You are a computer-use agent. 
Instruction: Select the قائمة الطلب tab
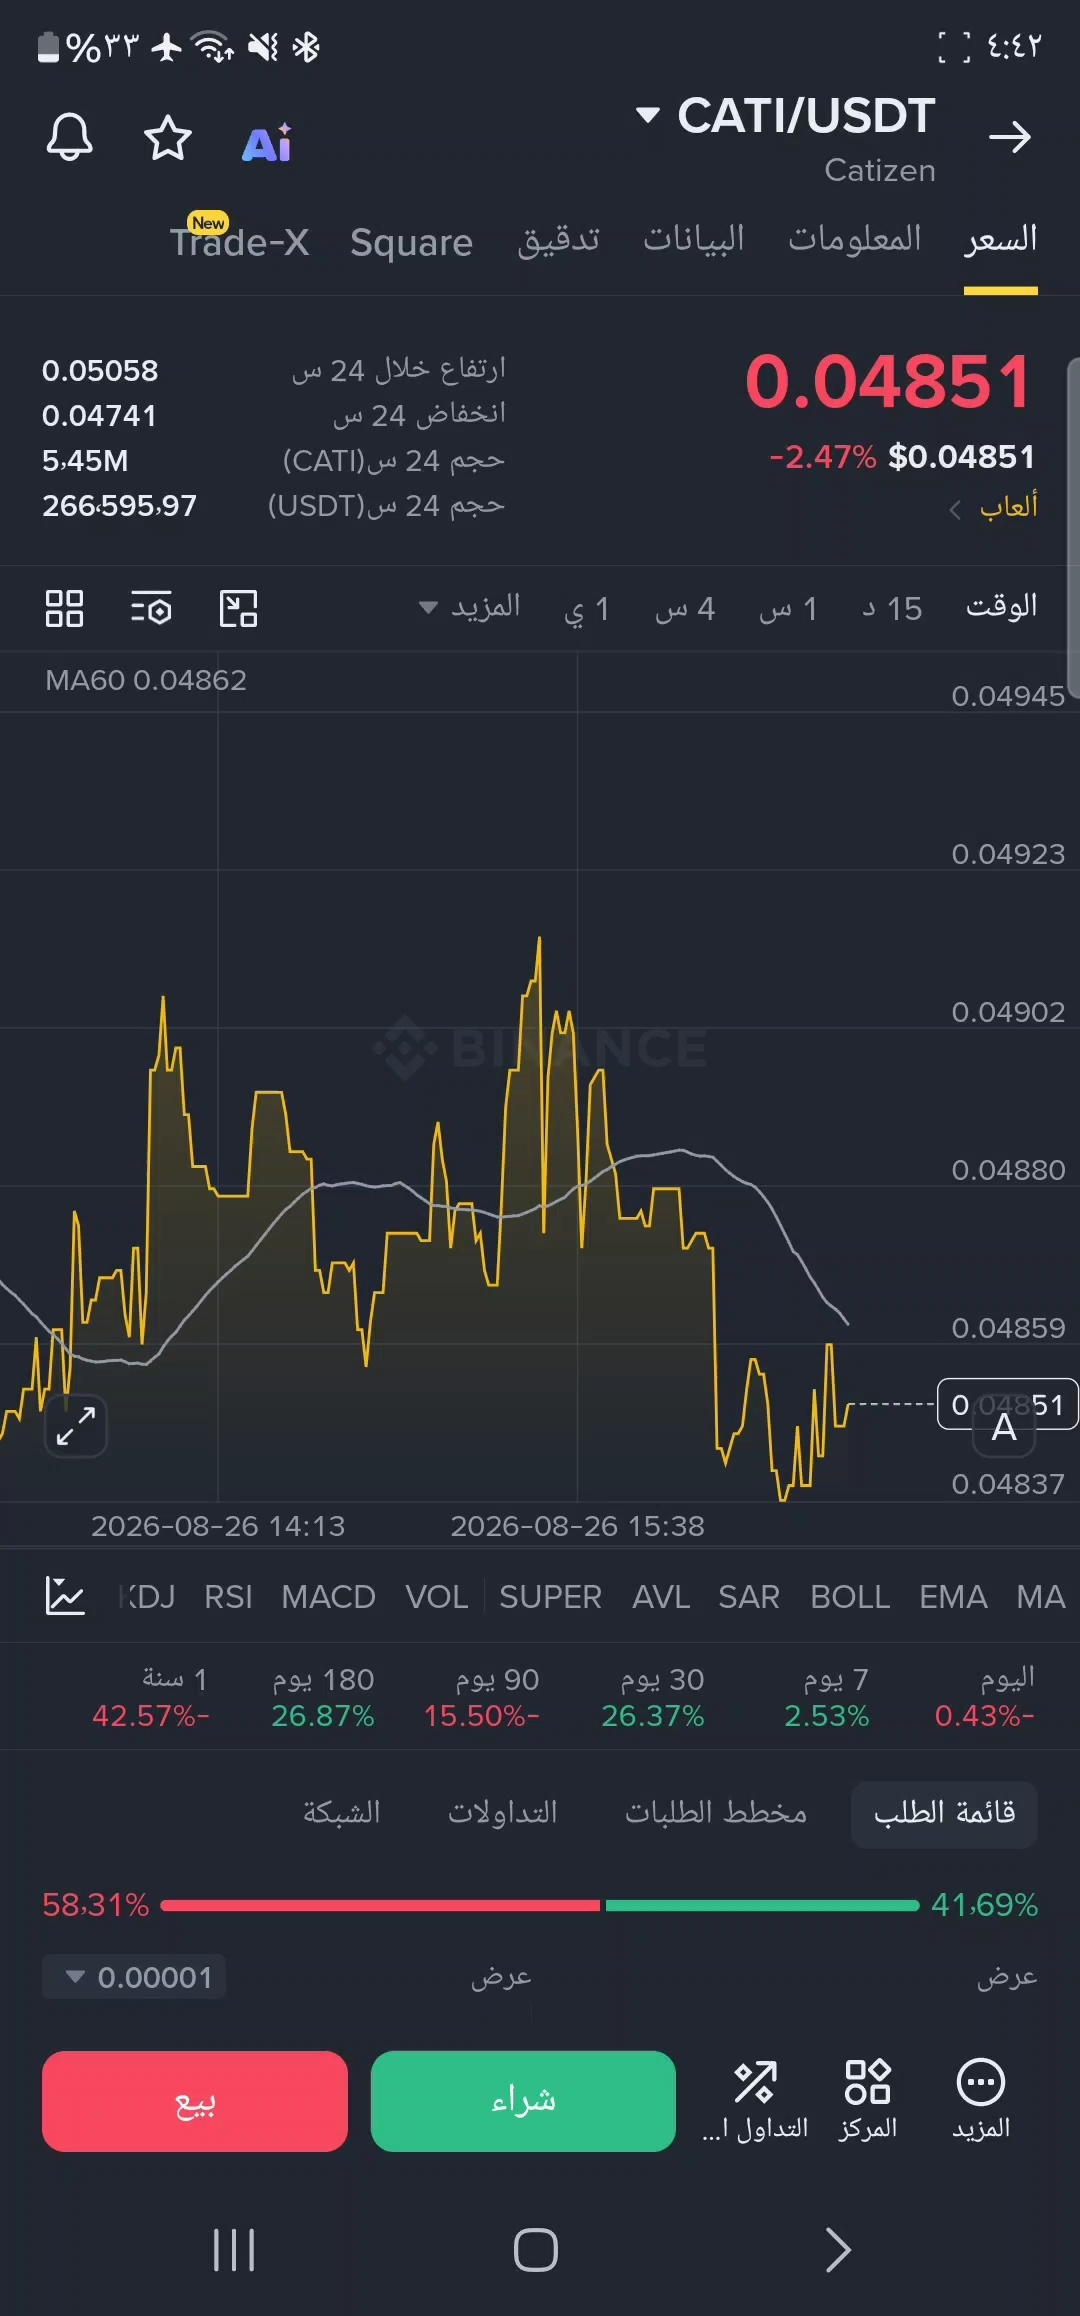tap(944, 1813)
